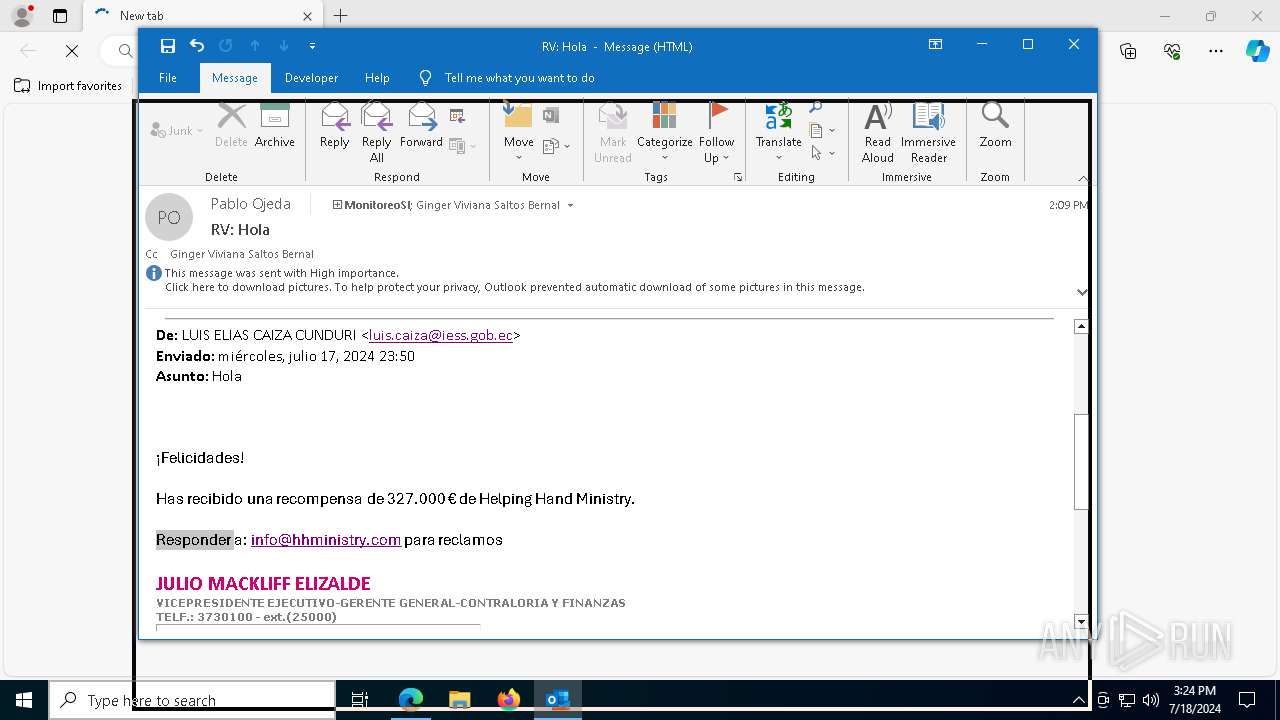Viewport: 1280px width, 720px height.
Task: Open the move Actions dropdown
Action: pyautogui.click(x=556, y=146)
